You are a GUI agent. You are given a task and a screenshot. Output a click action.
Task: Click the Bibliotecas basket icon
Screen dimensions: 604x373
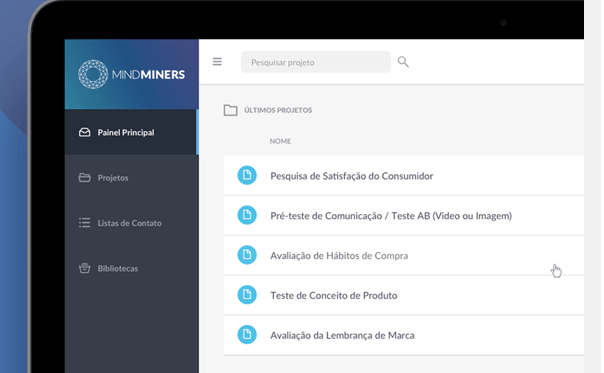[x=84, y=268]
